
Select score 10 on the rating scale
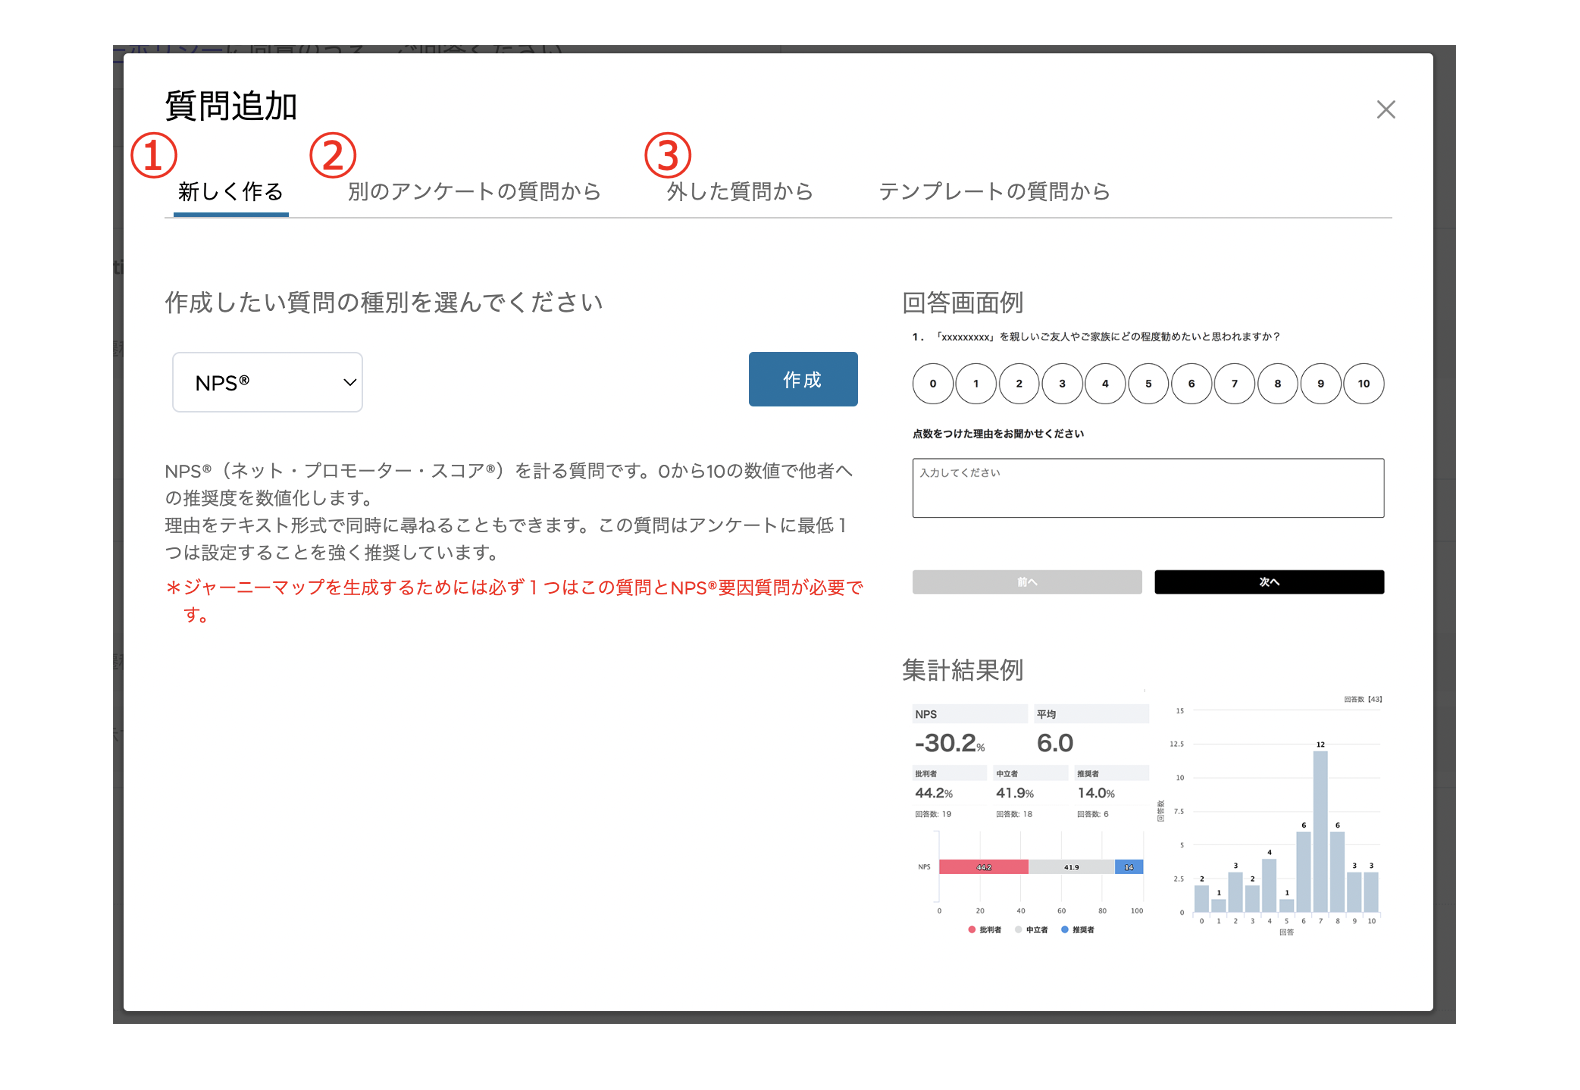click(1364, 384)
